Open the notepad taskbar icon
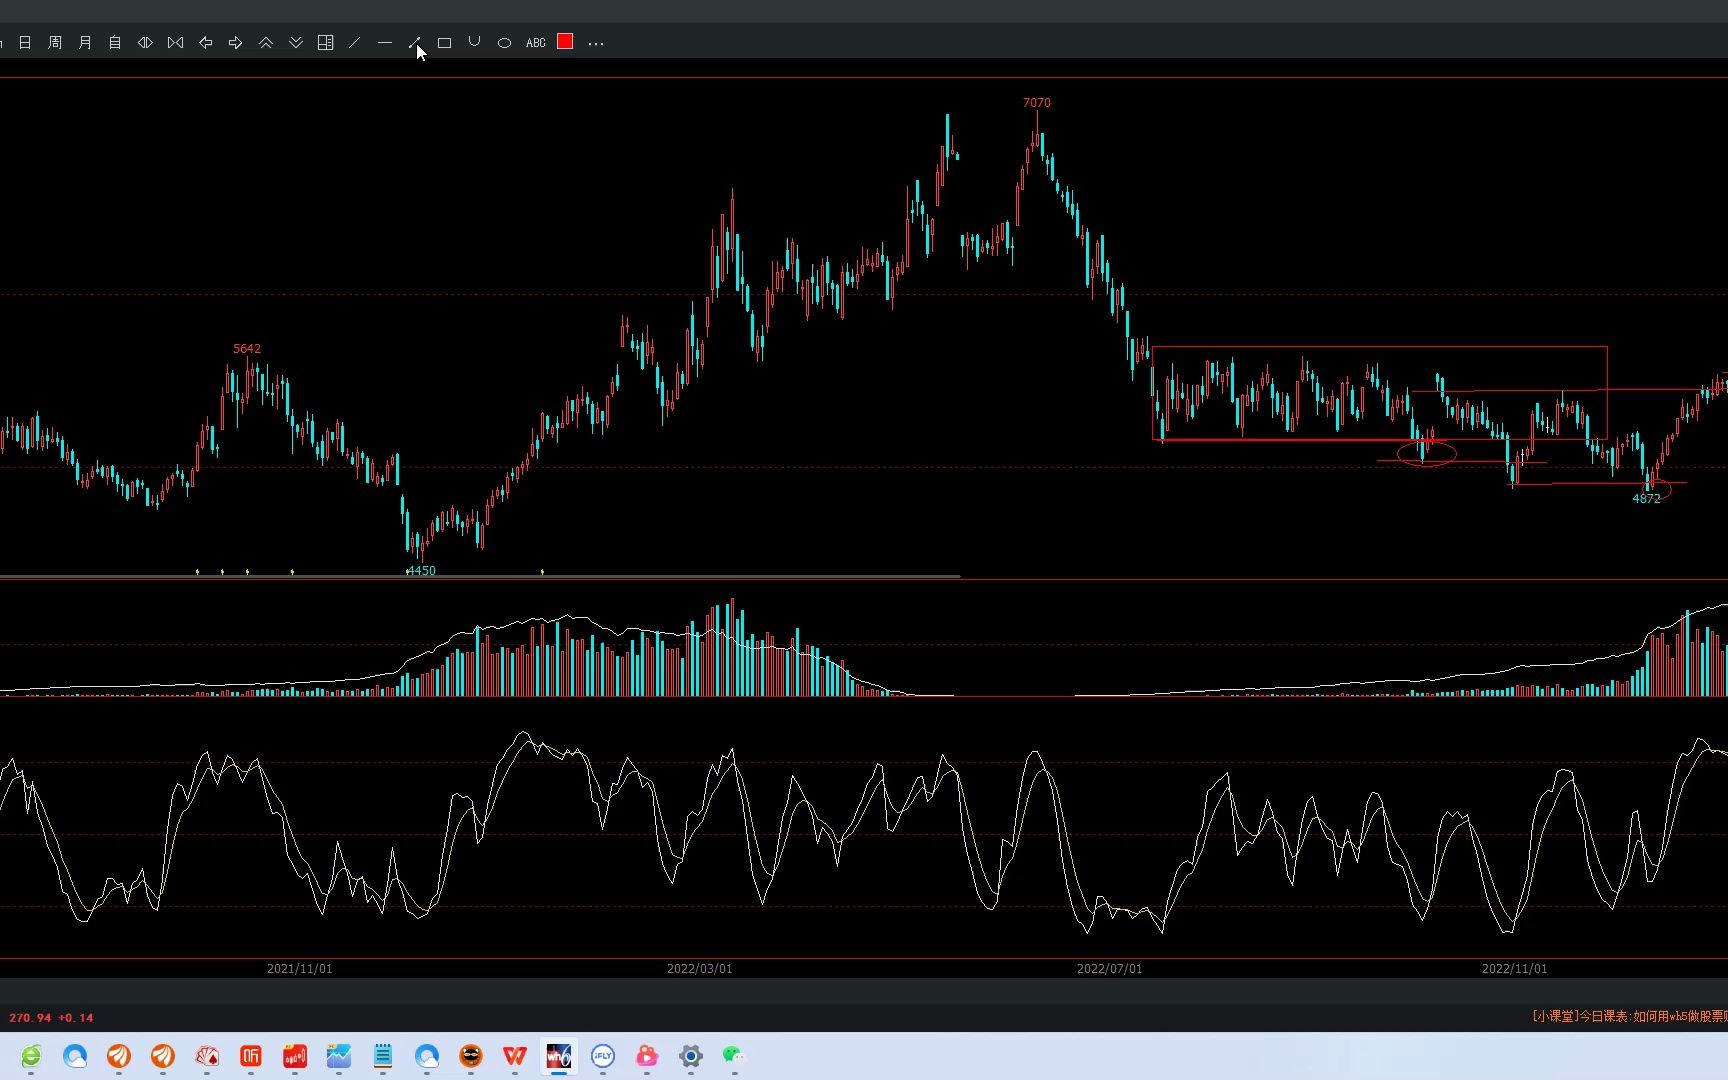This screenshot has height=1080, width=1728. click(x=383, y=1056)
